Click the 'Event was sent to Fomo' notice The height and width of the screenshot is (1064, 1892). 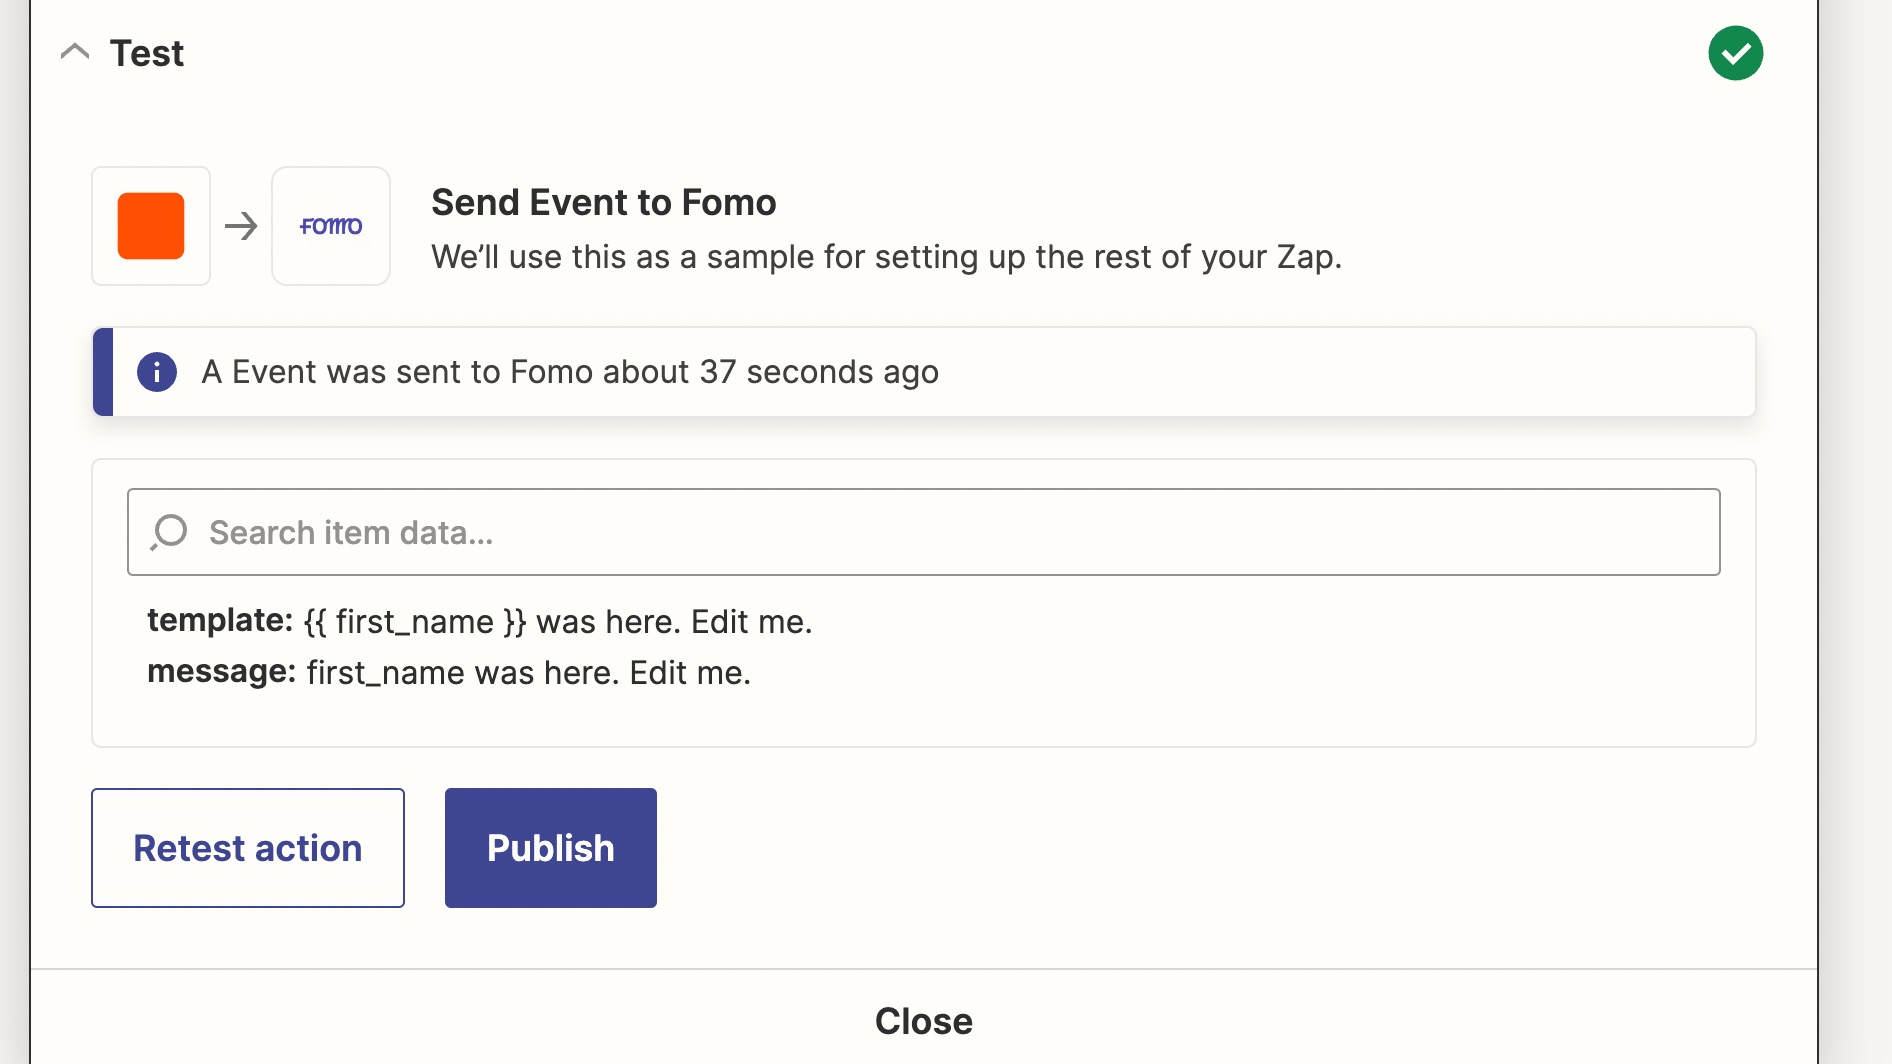[570, 372]
